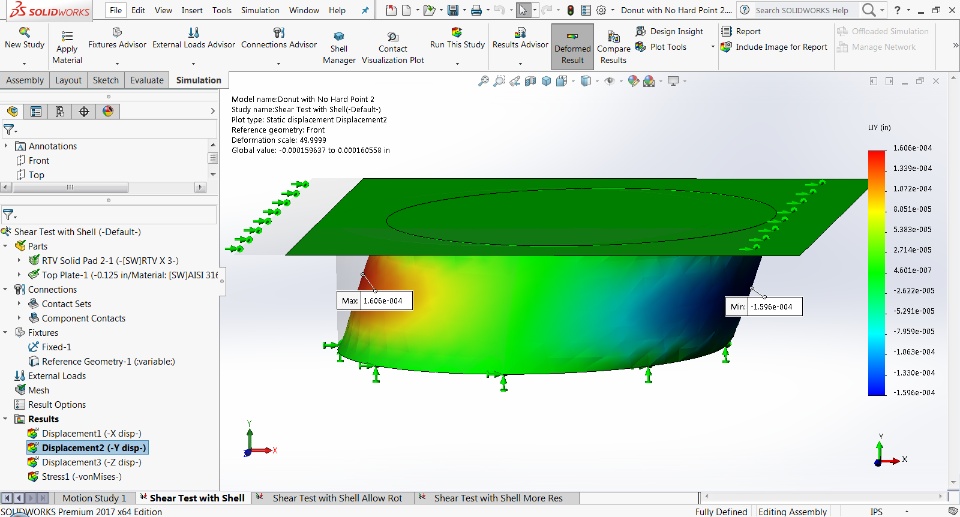
Task: Open the Results Advisor
Action: [520, 38]
